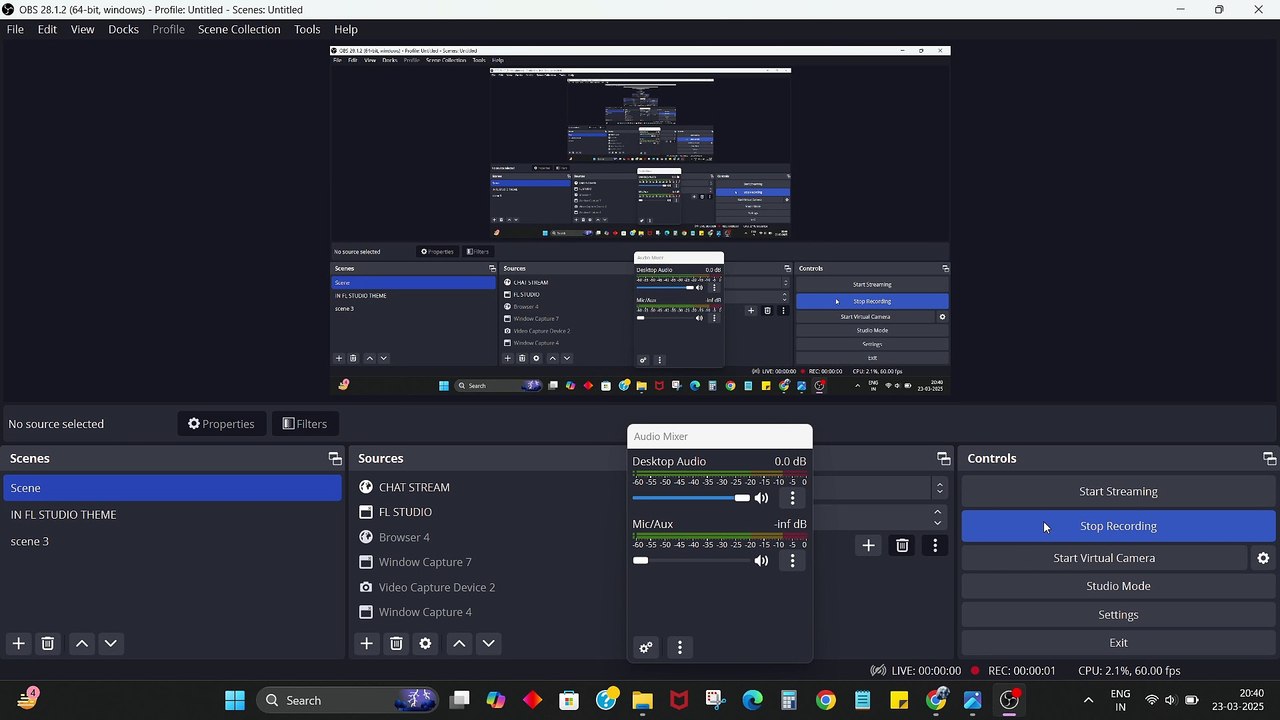The width and height of the screenshot is (1280, 720).
Task: Show hidden system tray icons chevron
Action: pyautogui.click(x=1088, y=700)
